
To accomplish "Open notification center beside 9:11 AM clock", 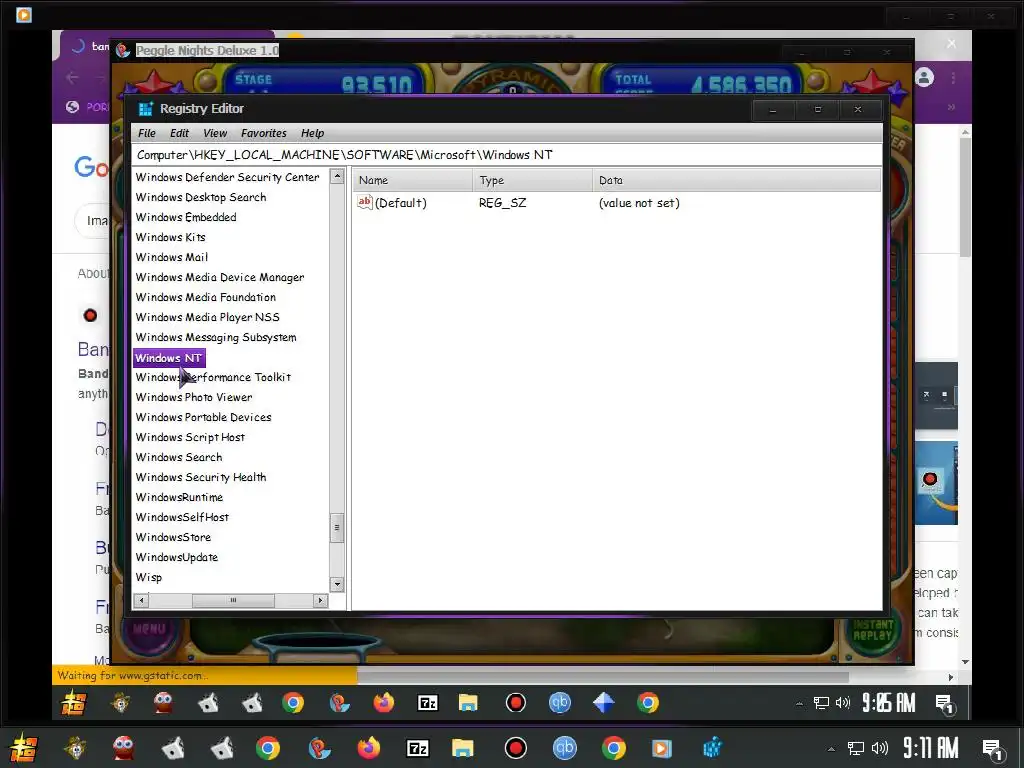I will click(x=993, y=749).
